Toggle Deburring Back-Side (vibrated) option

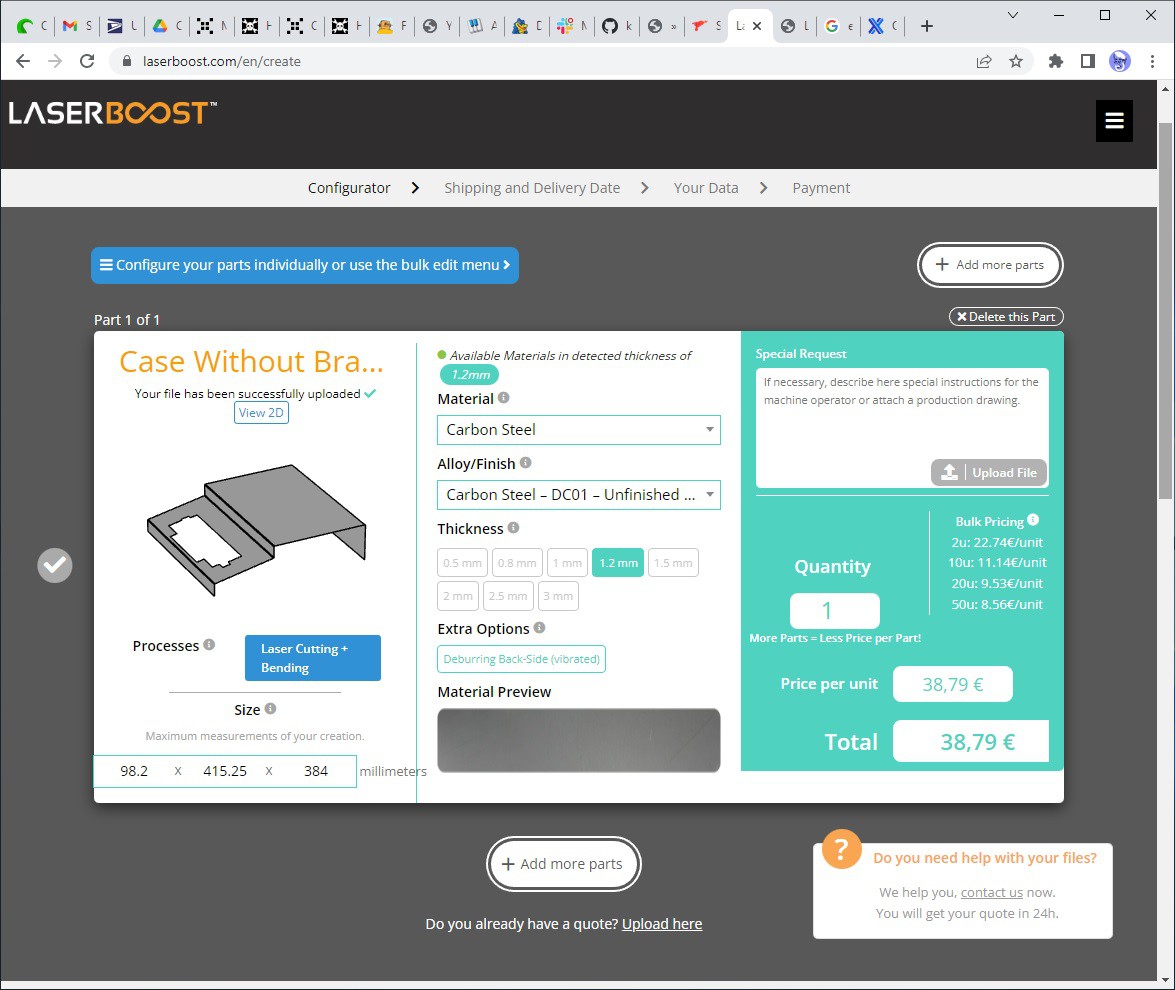tap(521, 659)
